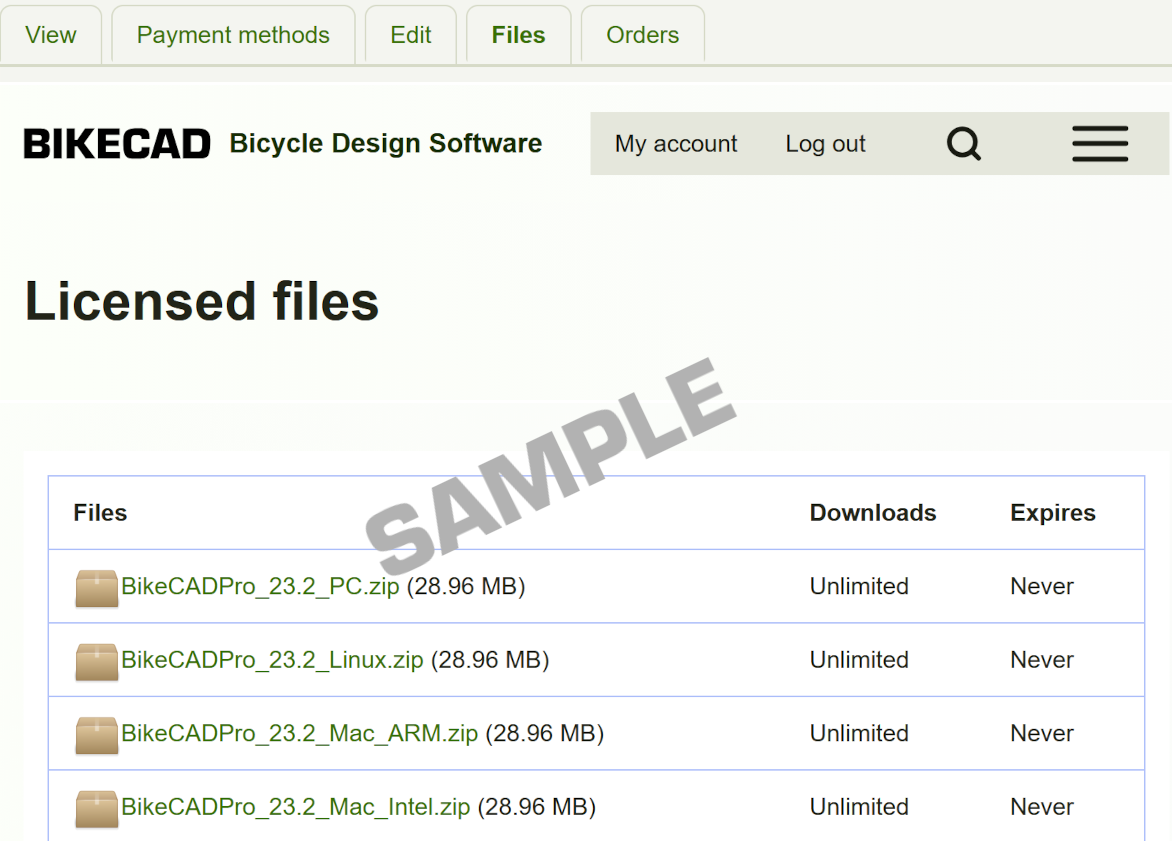Click the (28.96 MB) size after Linux.zip
1172x841 pixels.
pyautogui.click(x=490, y=660)
